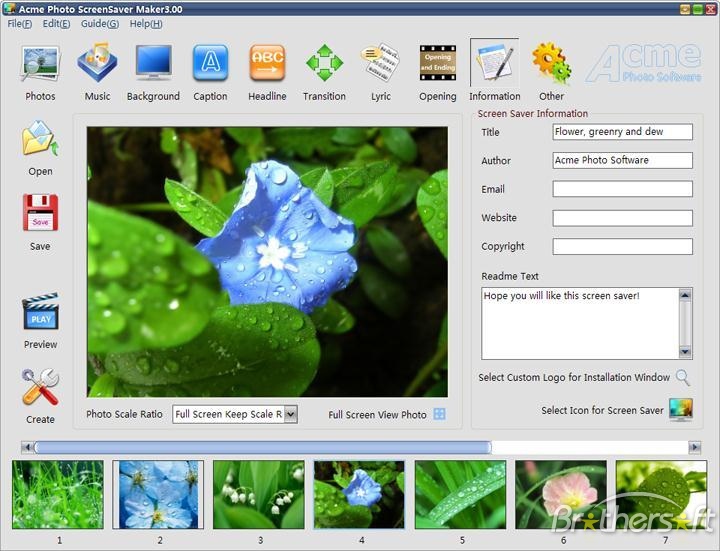Click the Preview PLAY clapperboard icon

(x=40, y=311)
